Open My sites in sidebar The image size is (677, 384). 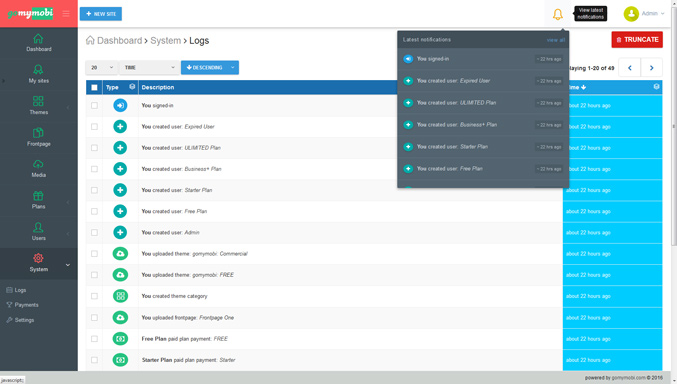point(38,74)
